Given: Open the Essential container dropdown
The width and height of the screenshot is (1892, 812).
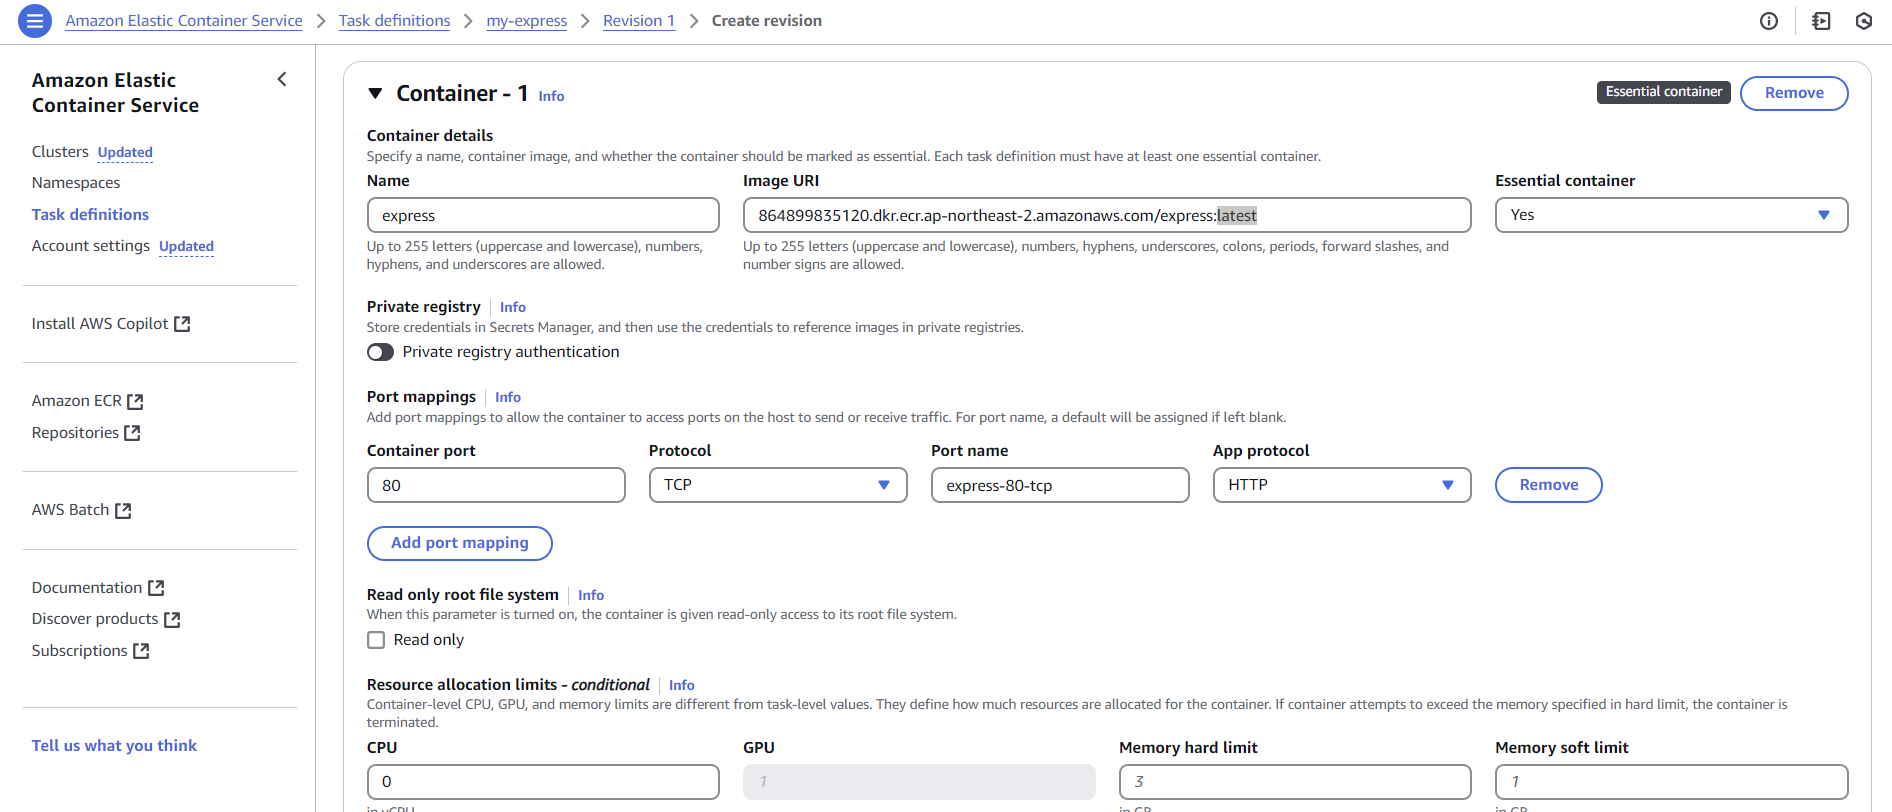Looking at the screenshot, I should point(1670,215).
